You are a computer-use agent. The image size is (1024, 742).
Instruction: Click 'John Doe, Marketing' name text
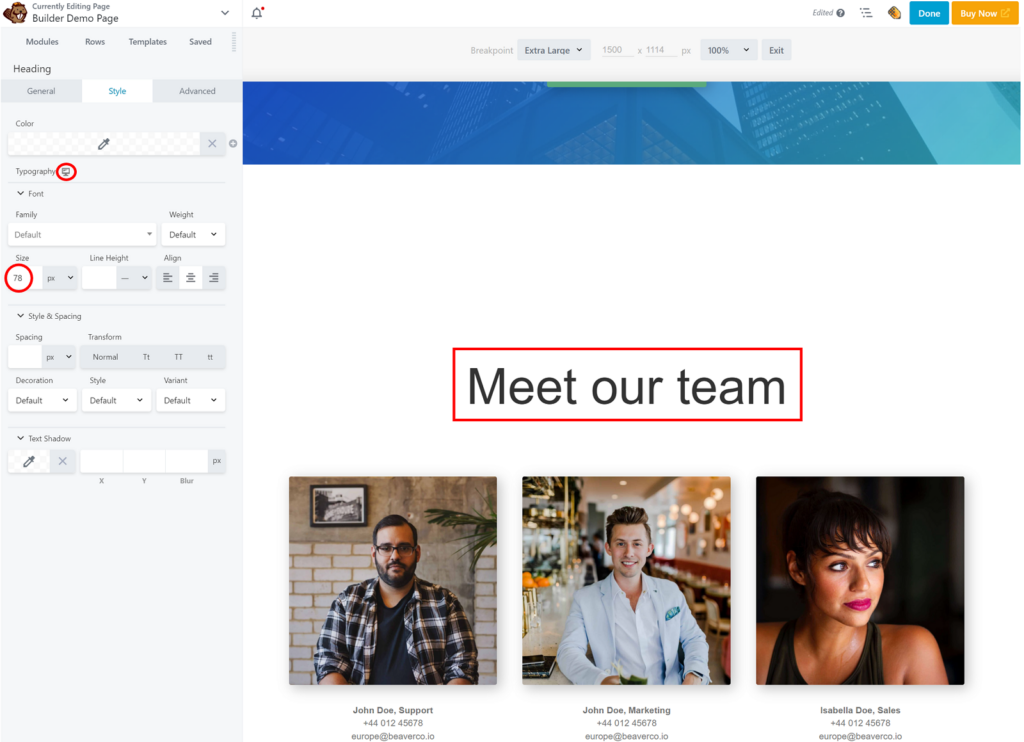626,710
